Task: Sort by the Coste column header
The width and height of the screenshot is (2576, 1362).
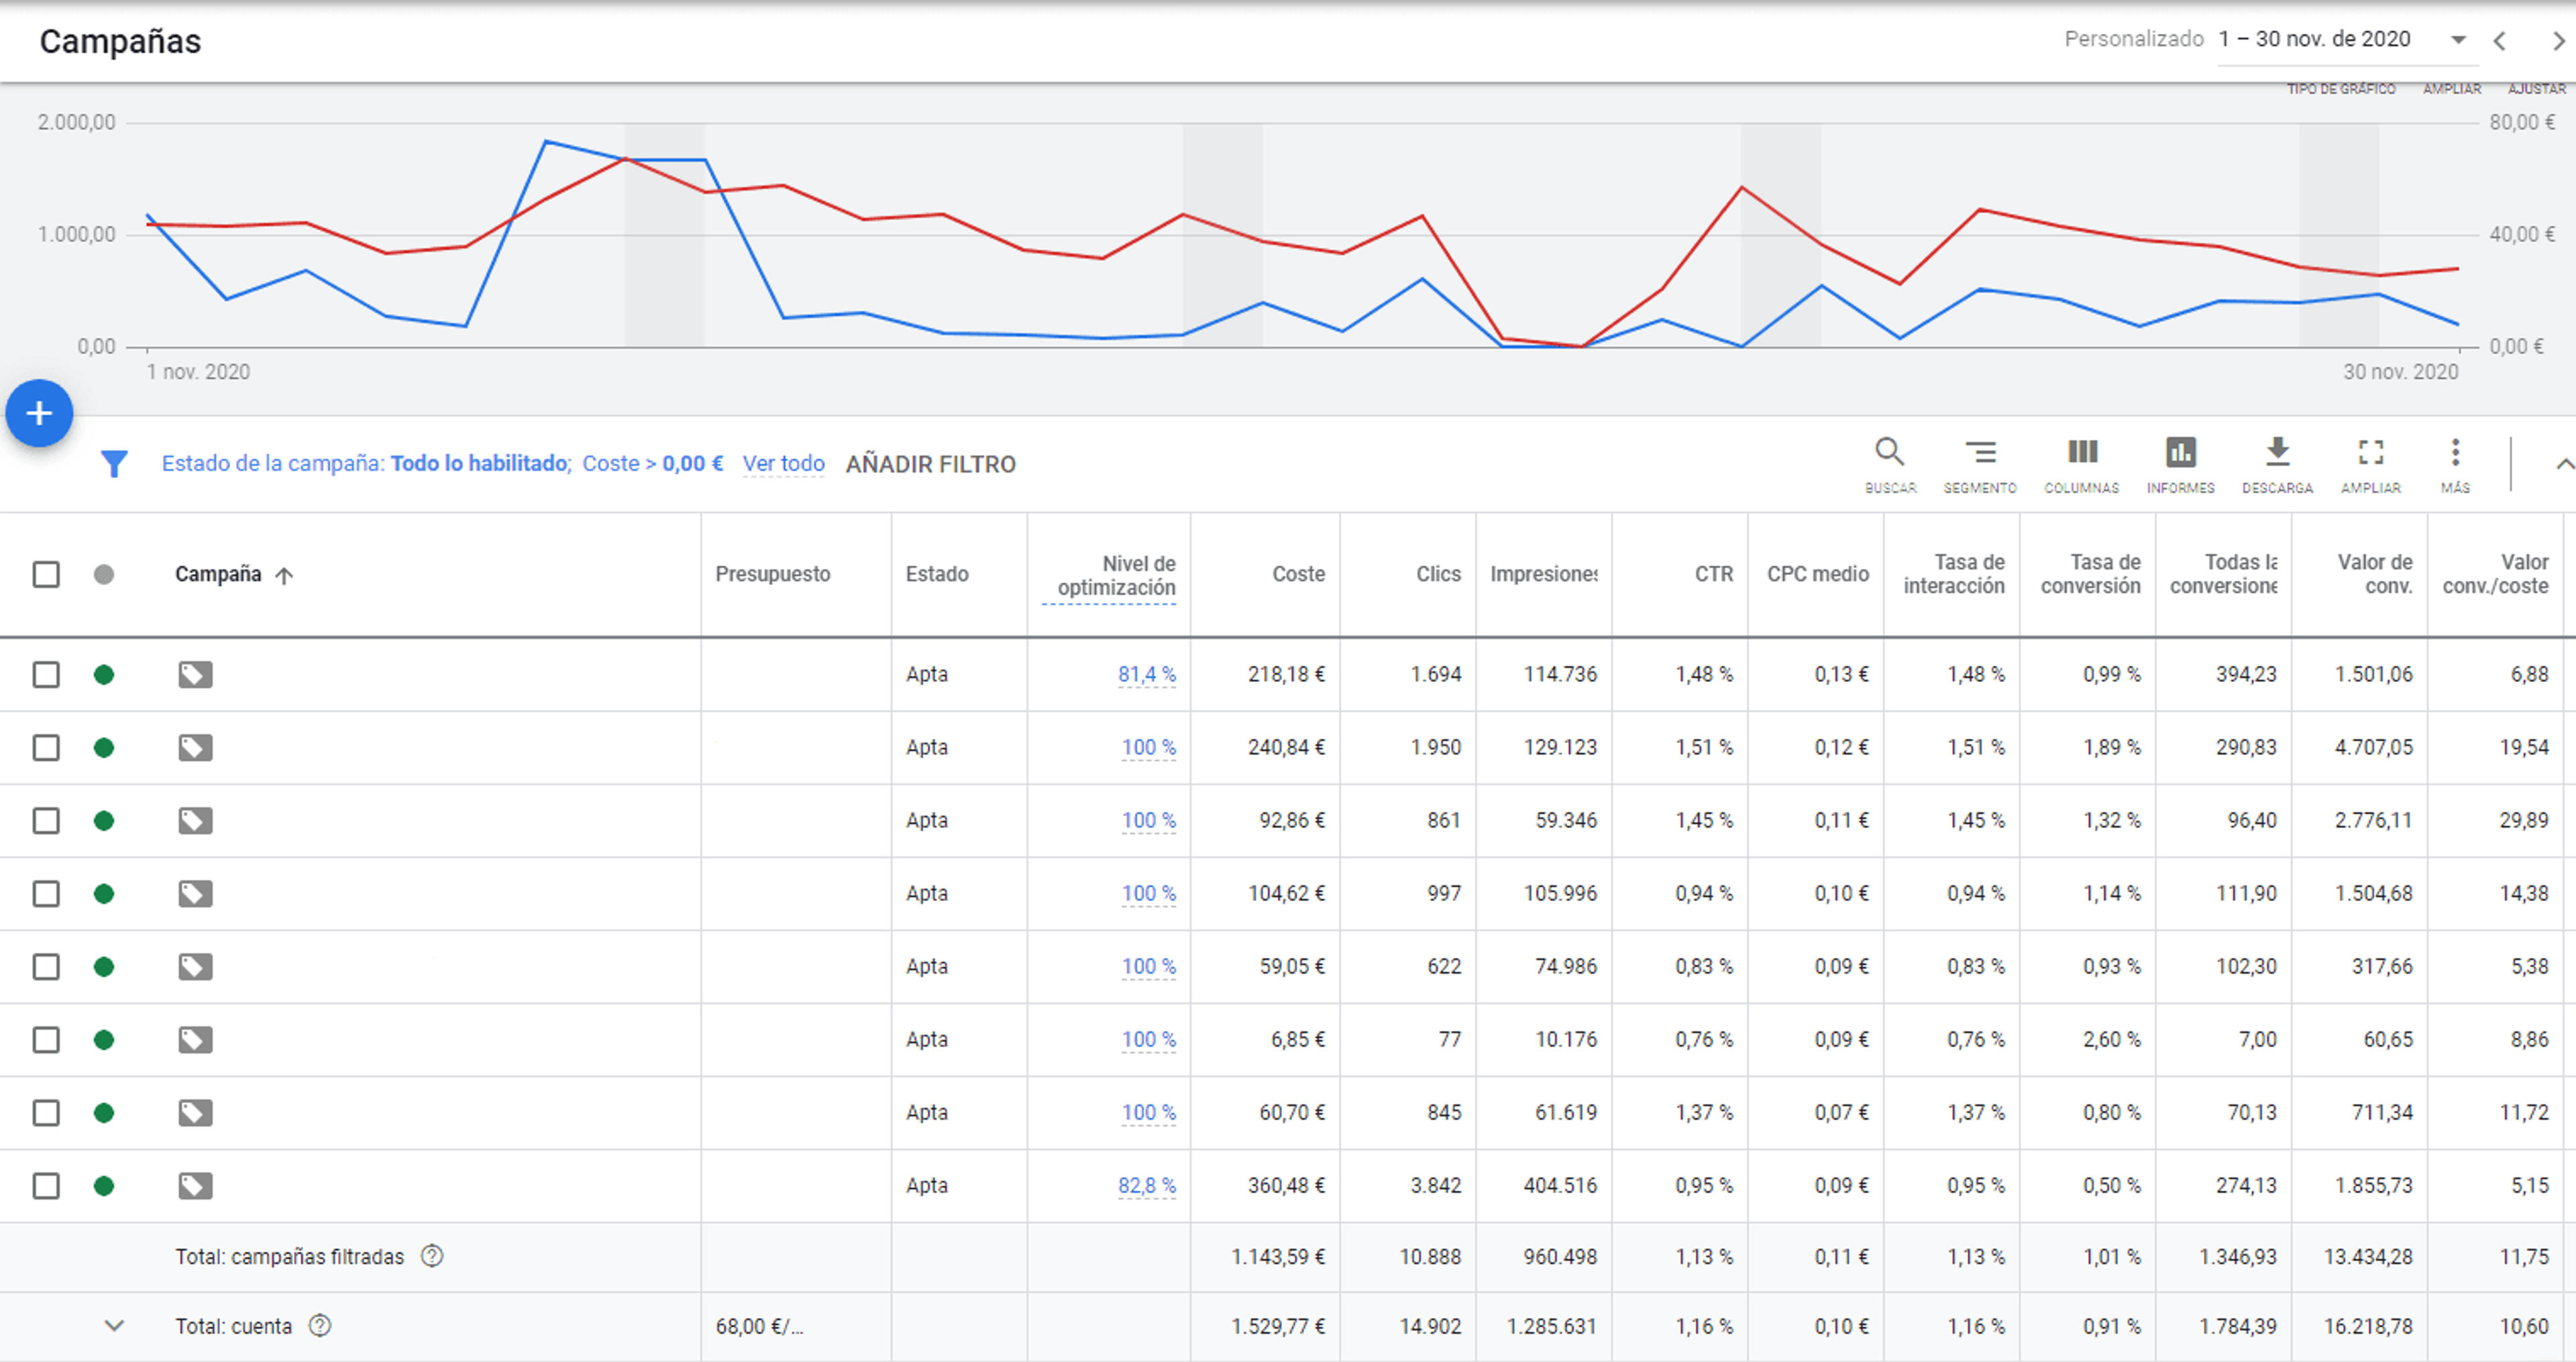Action: (1298, 575)
